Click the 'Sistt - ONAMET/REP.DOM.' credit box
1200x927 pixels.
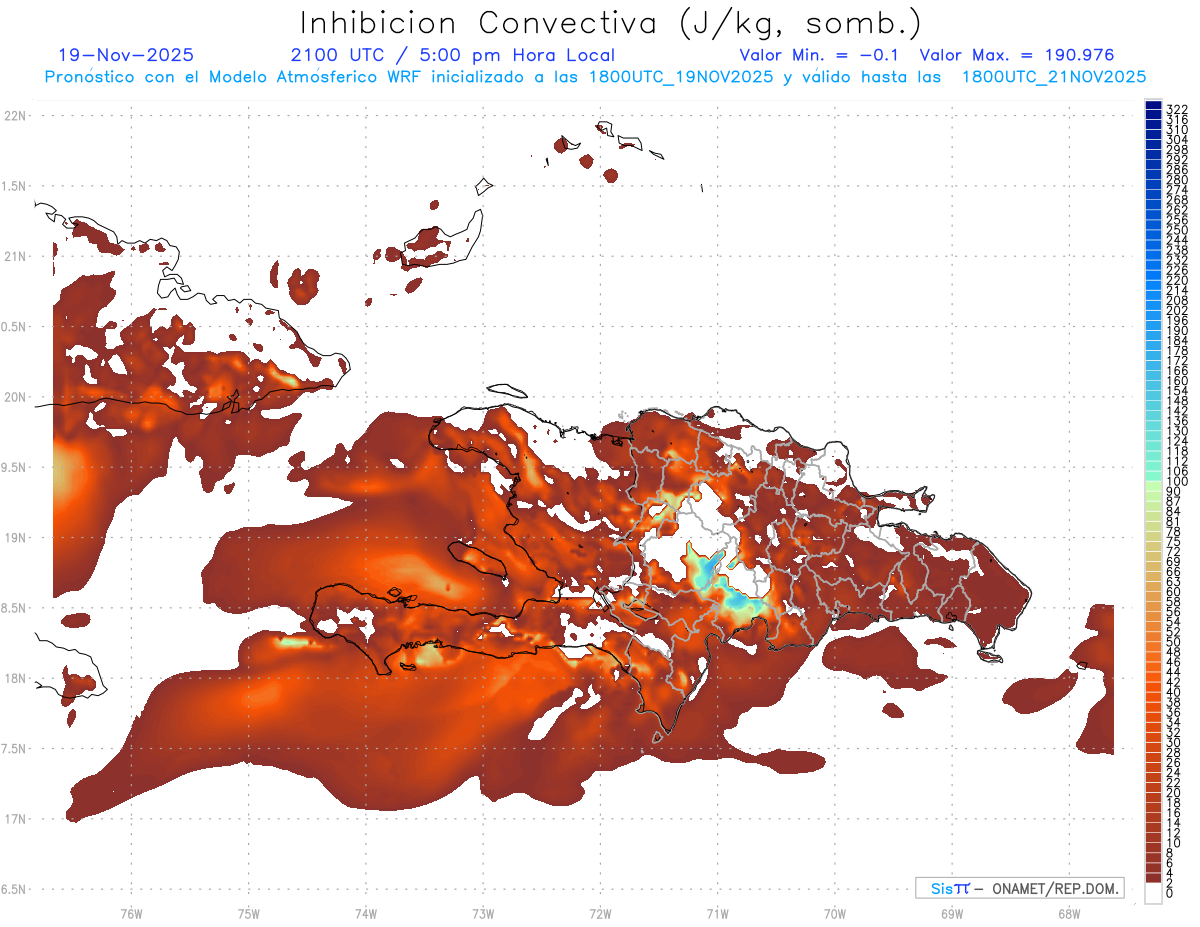1019,888
